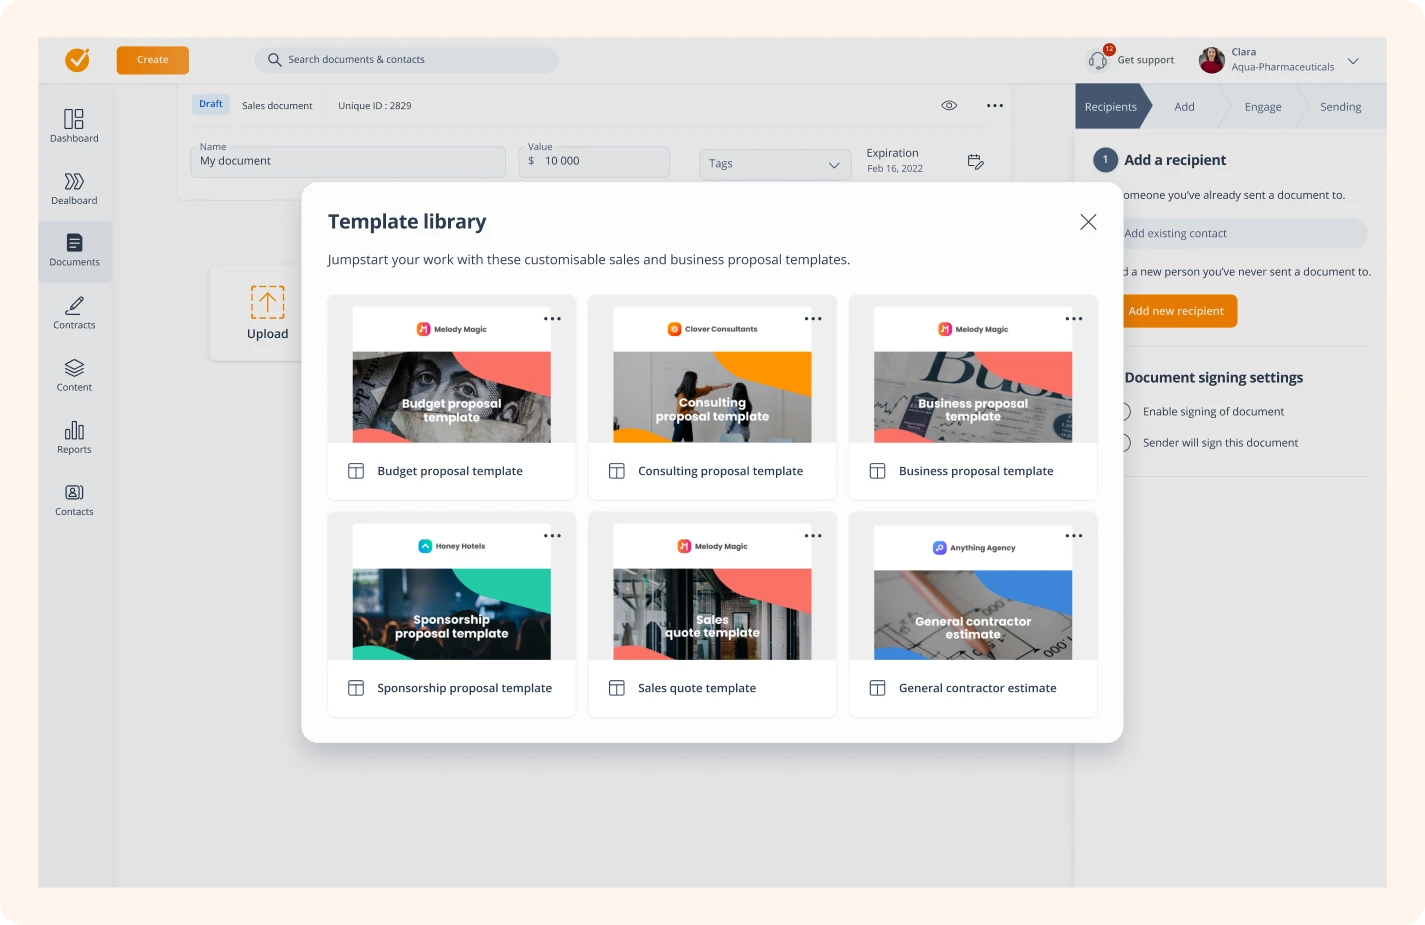Open the Tags dropdown

[775, 163]
